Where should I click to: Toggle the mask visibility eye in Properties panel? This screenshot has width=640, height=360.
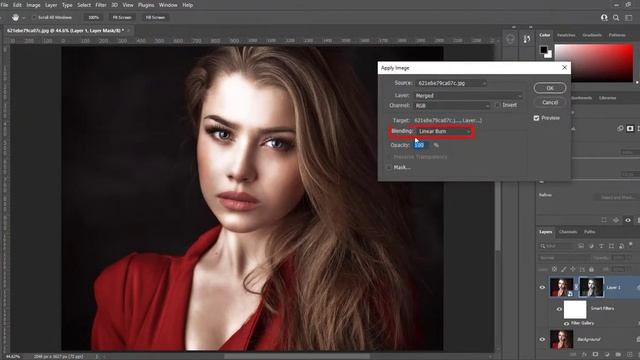pos(628,220)
